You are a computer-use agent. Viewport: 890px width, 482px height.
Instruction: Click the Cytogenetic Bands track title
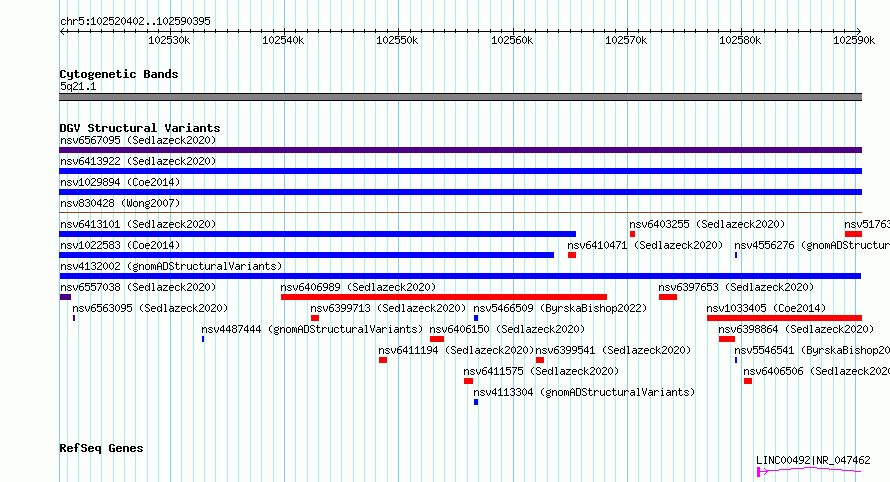click(119, 74)
